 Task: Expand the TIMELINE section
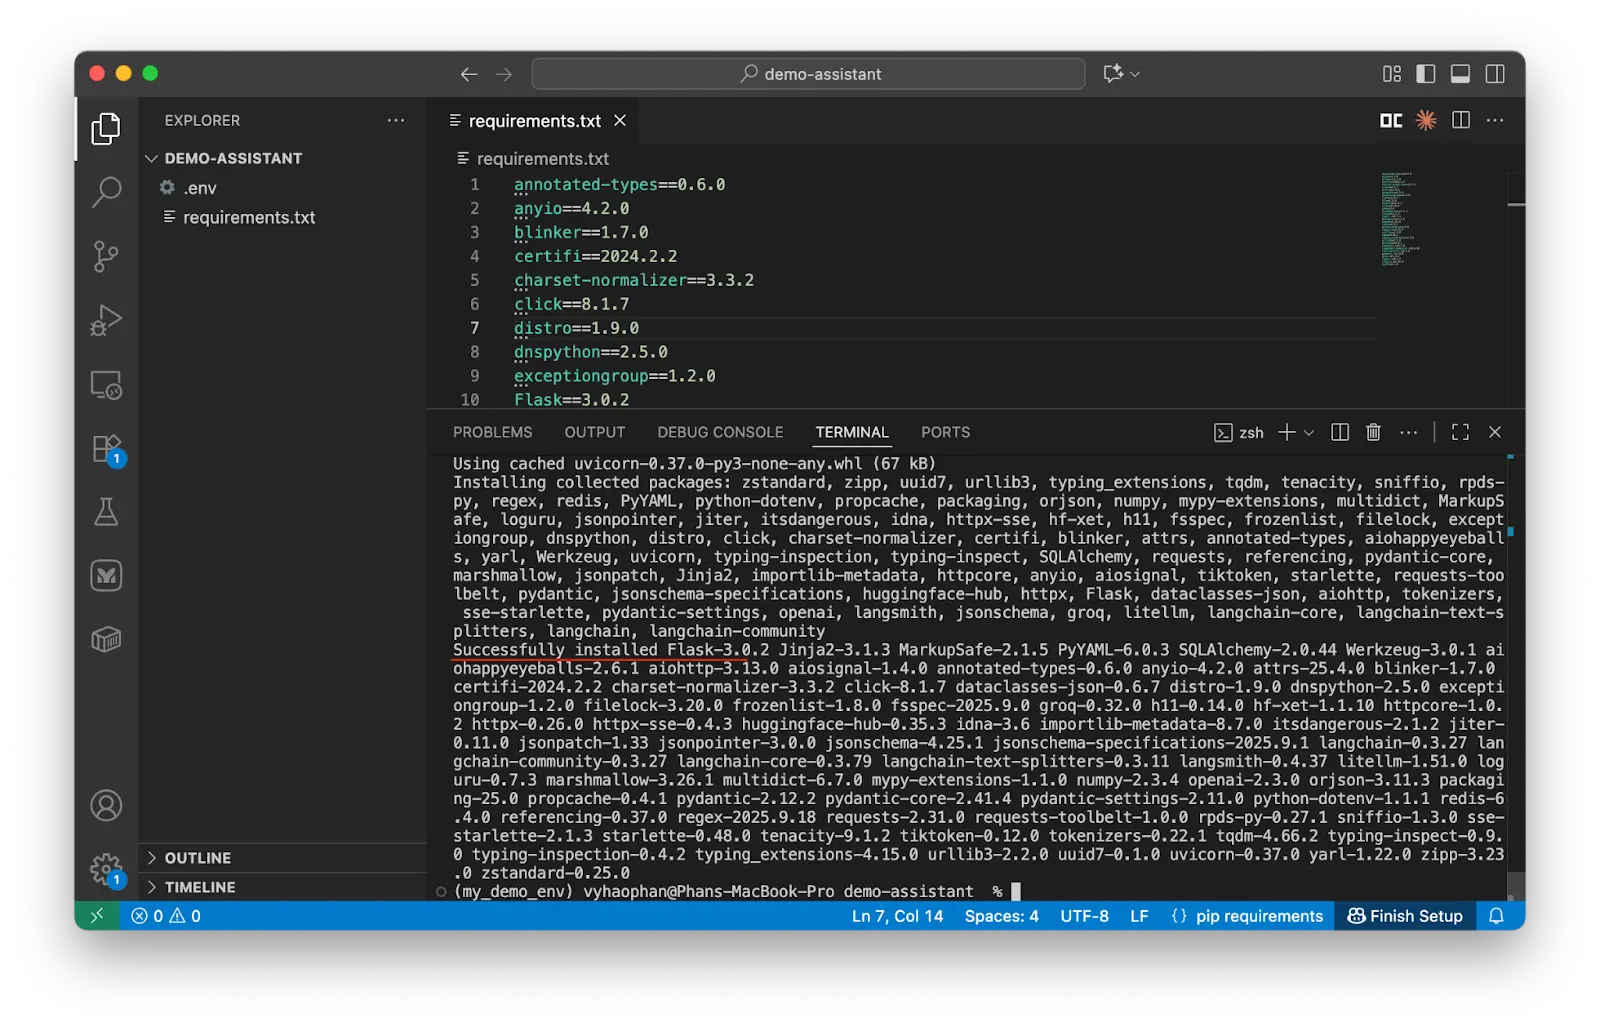pos(199,887)
